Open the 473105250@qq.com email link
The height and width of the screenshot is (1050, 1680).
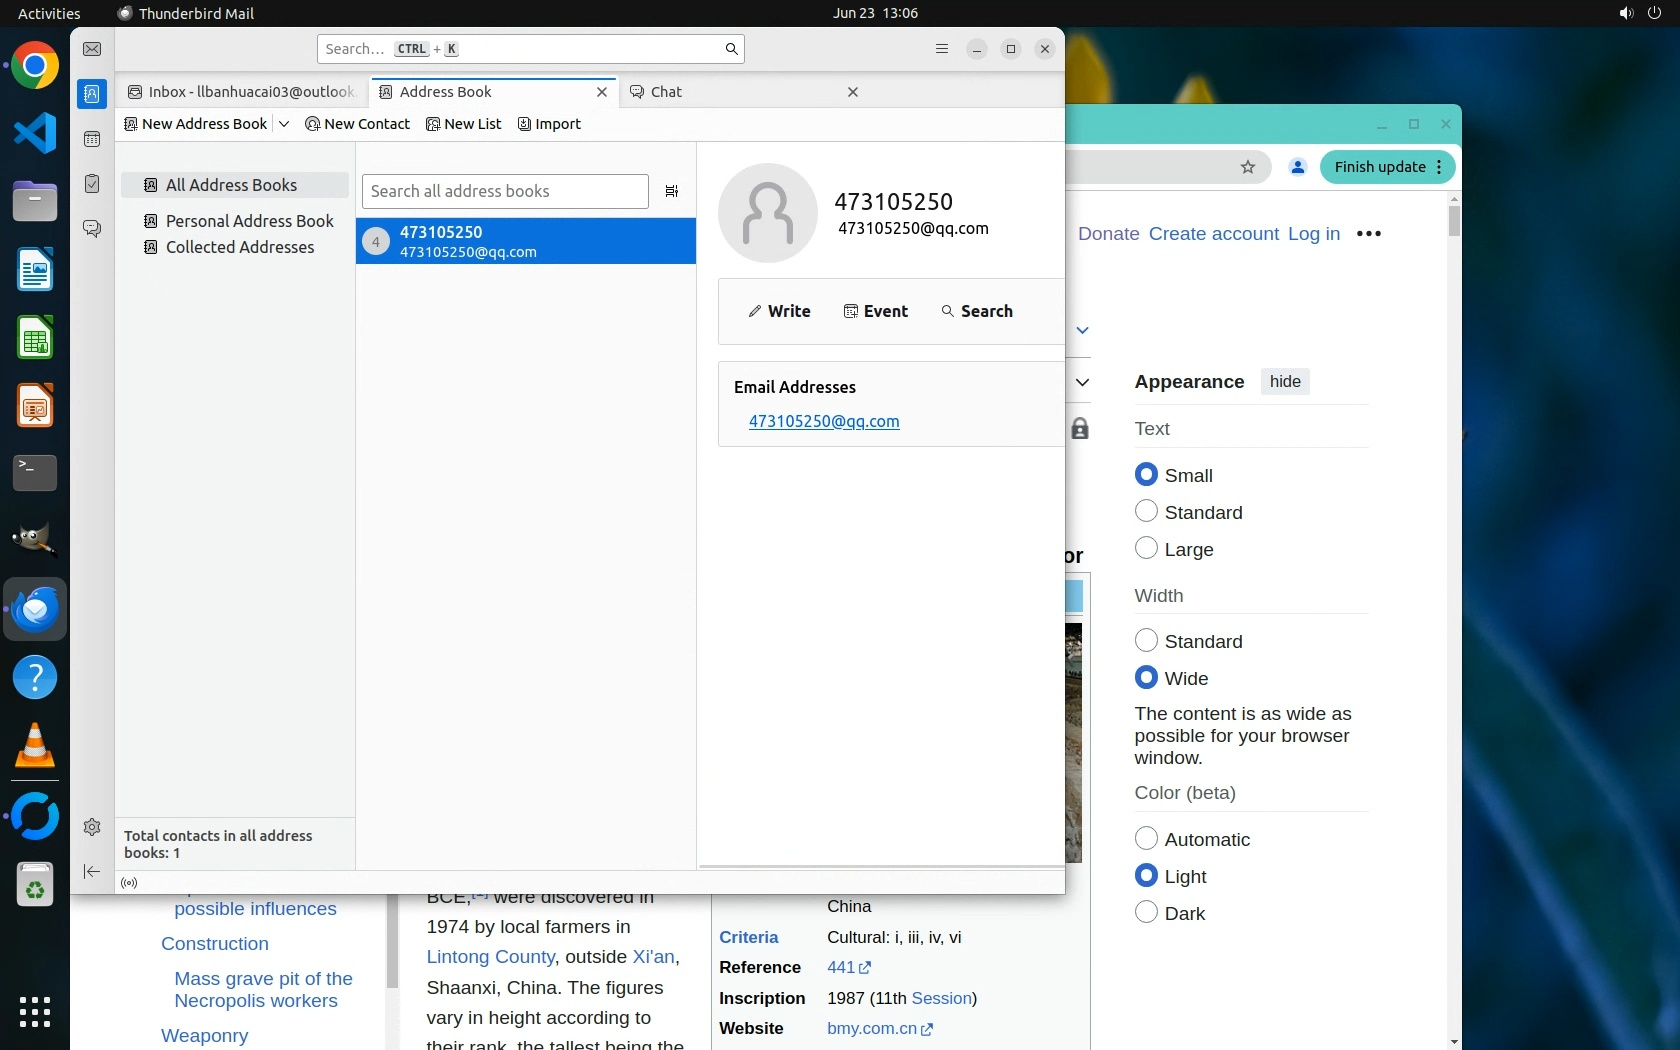[824, 422]
